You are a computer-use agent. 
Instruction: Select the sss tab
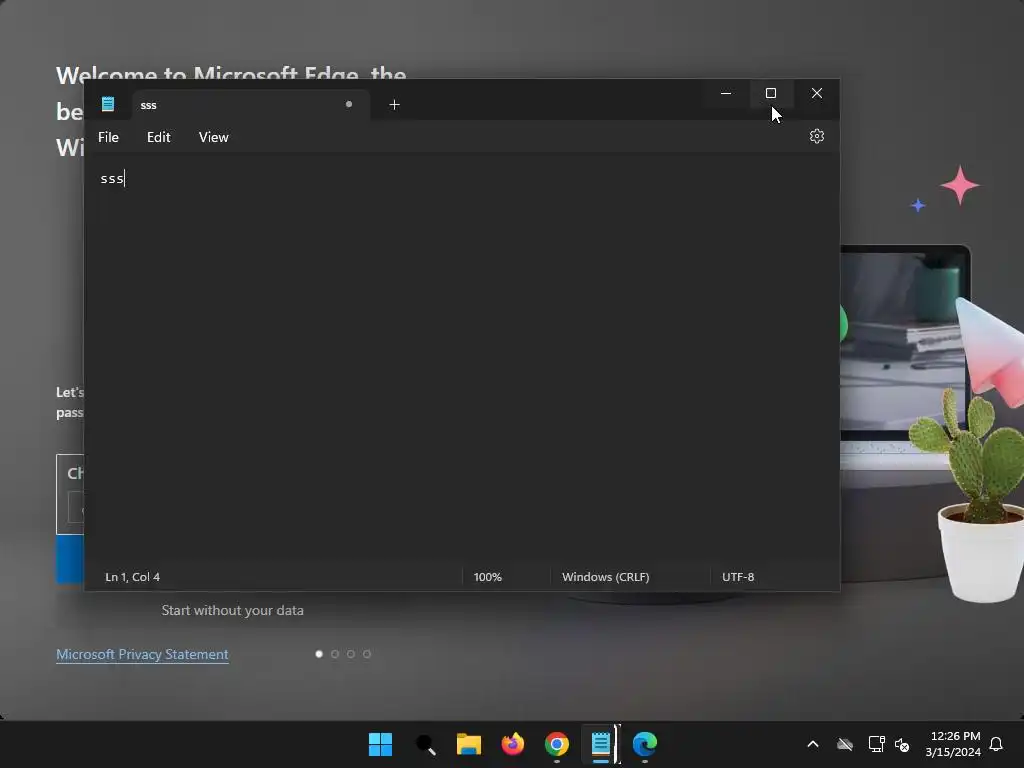point(250,104)
